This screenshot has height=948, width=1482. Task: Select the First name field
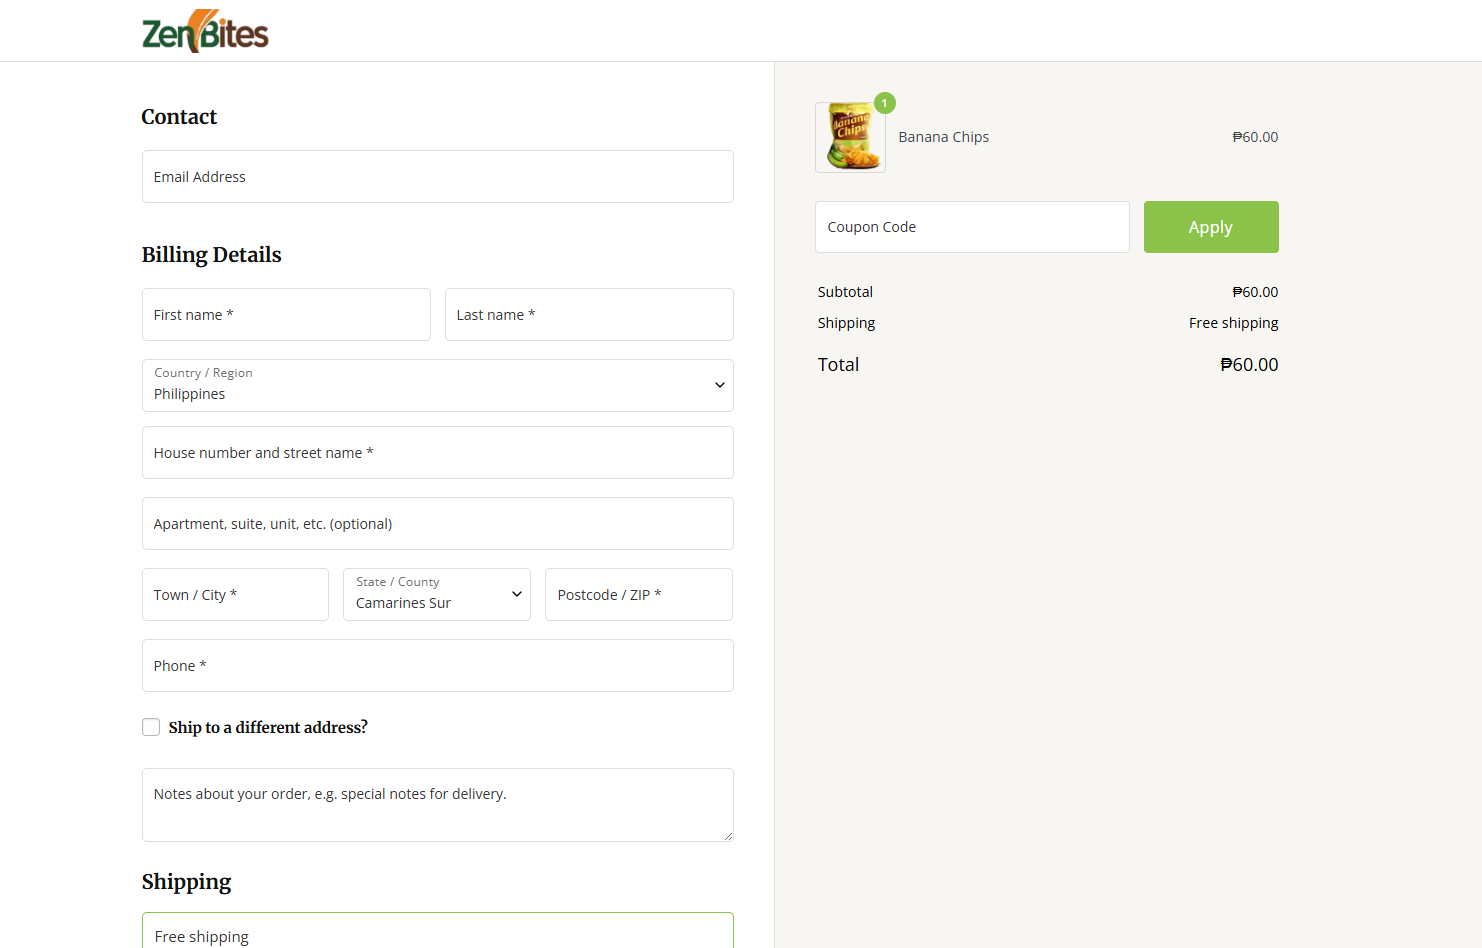coord(286,314)
